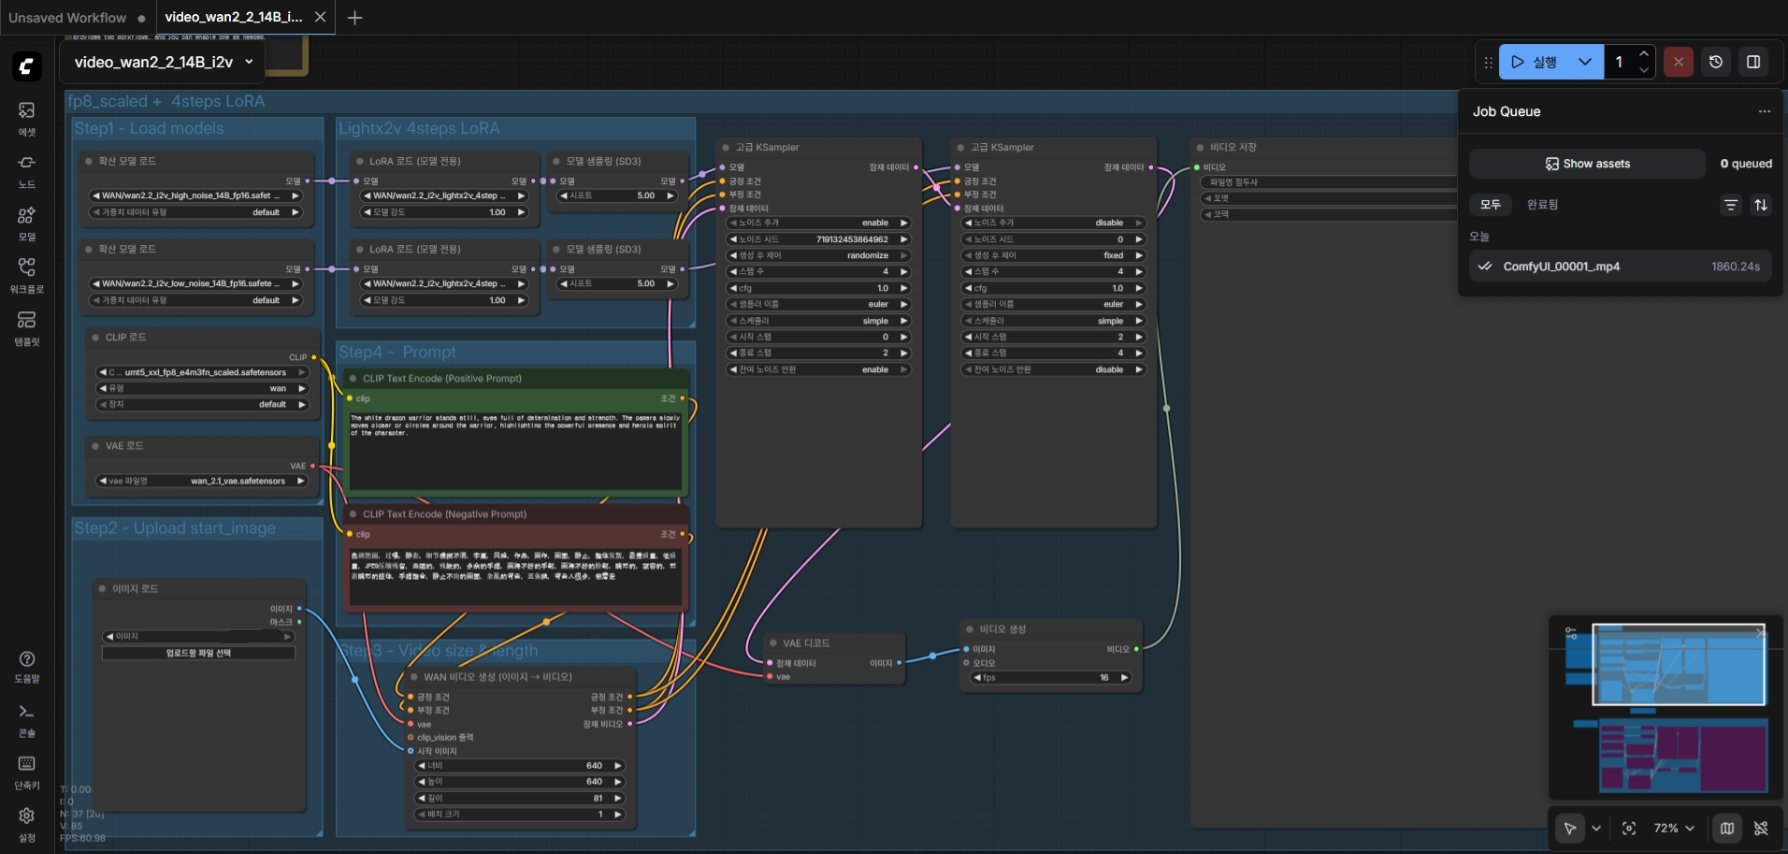Select the ComfyUI_00001_.mp4 job entry
Viewport: 1788px width, 854px height.
(1619, 267)
